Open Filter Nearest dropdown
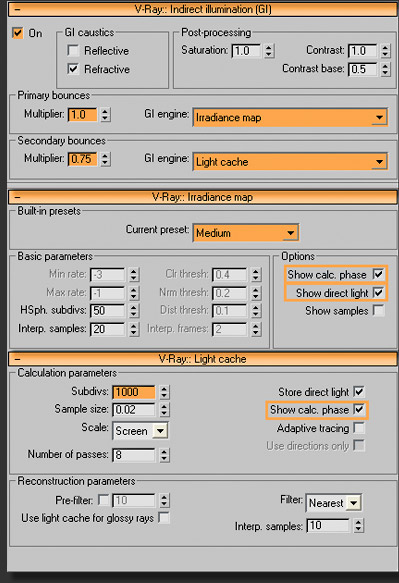Screen dimensions: 399x583 coord(334,503)
